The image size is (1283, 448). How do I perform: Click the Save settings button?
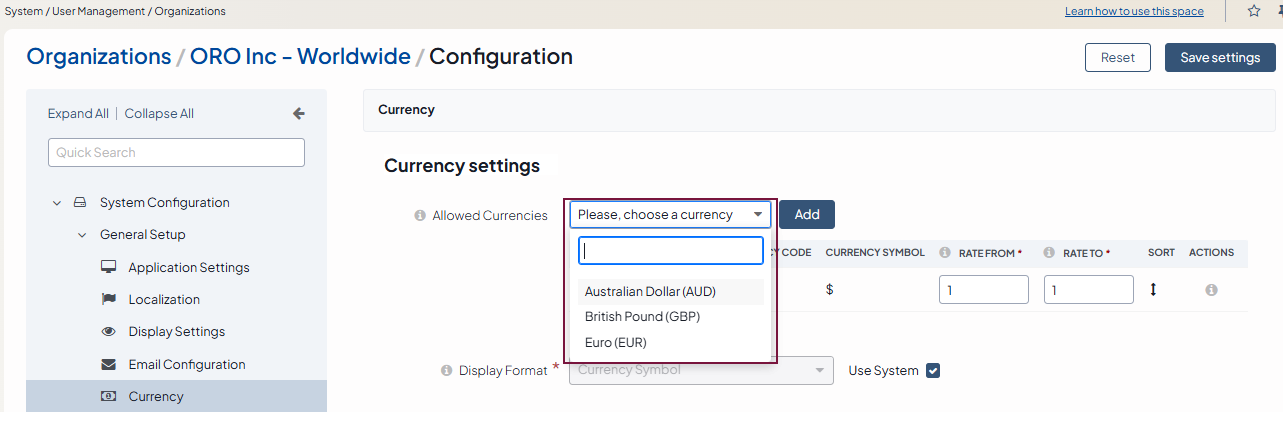pyautogui.click(x=1219, y=58)
